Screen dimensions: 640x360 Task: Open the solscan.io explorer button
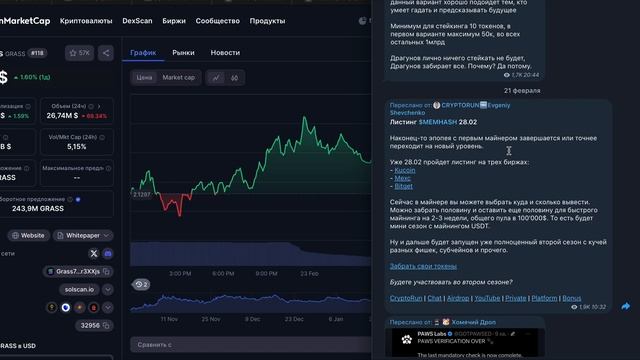79,289
